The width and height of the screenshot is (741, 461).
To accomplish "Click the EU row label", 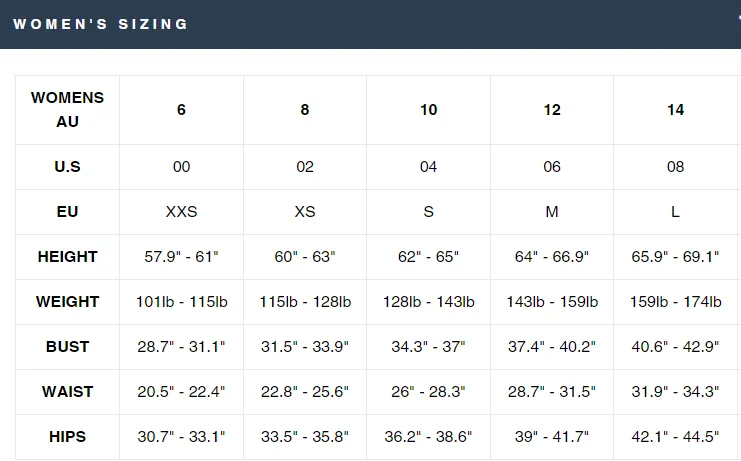I will 68,212.
